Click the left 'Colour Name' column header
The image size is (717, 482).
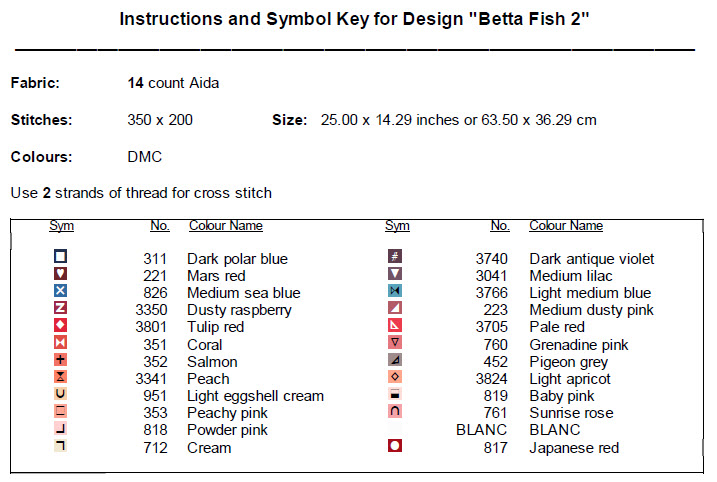[x=226, y=226]
